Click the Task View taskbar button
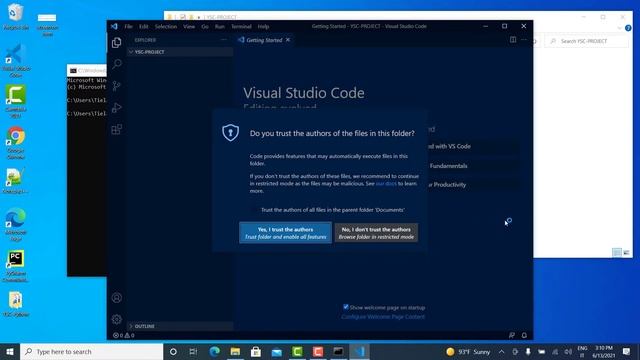The width and height of the screenshot is (640, 360). point(193,351)
